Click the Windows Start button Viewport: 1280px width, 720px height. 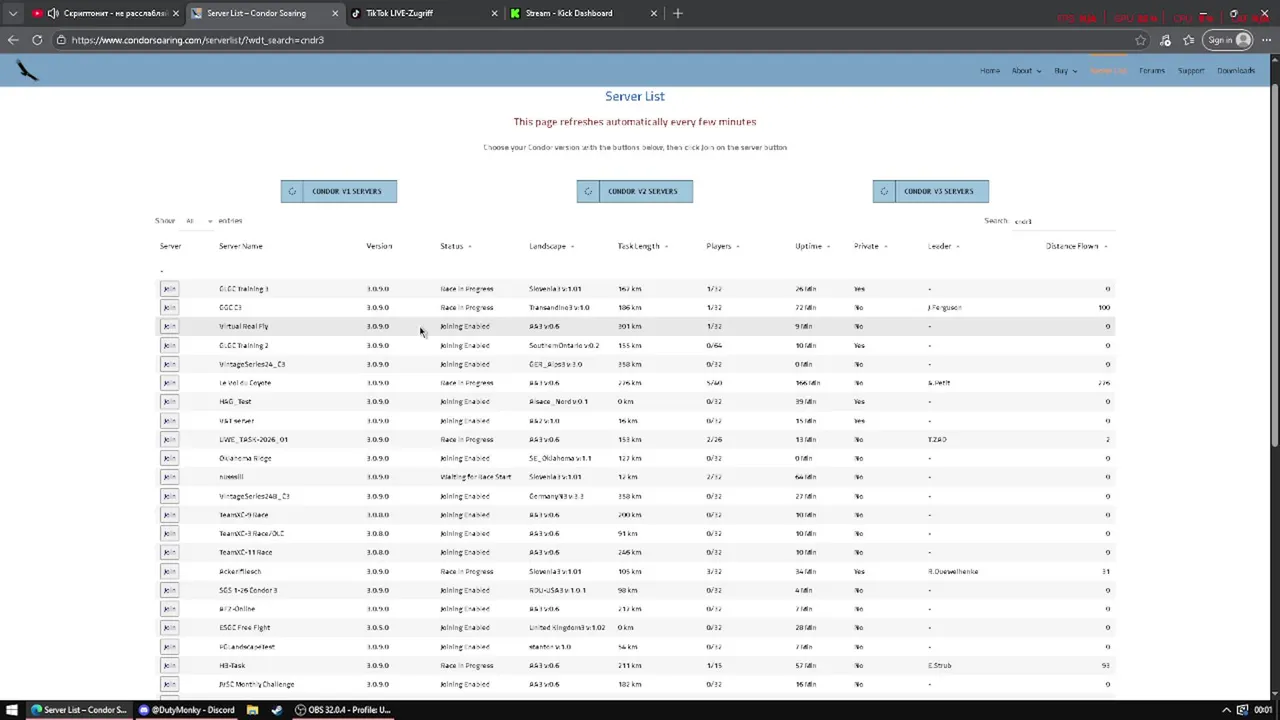tap(11, 710)
